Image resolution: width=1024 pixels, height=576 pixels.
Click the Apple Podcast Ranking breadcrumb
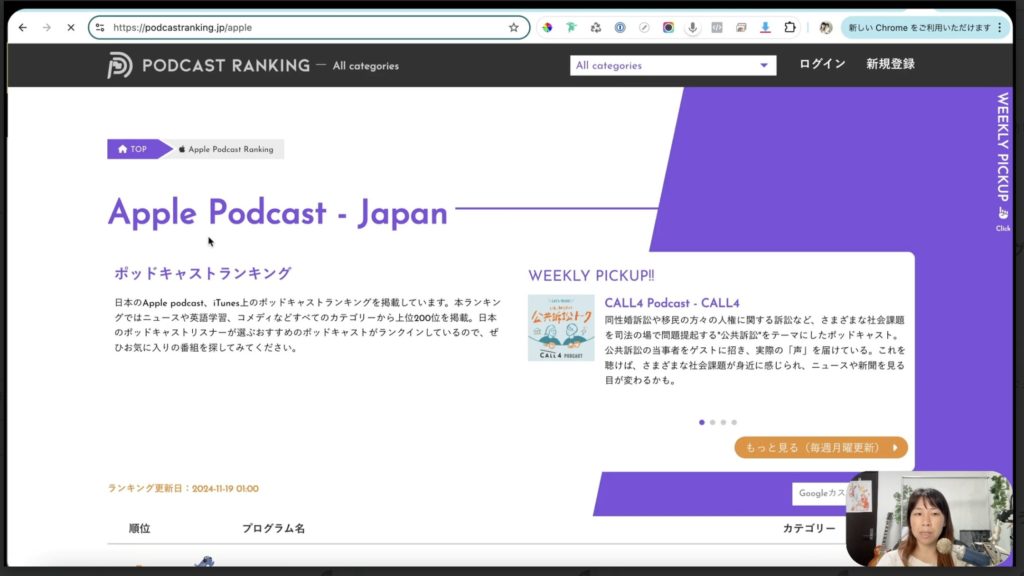226,149
